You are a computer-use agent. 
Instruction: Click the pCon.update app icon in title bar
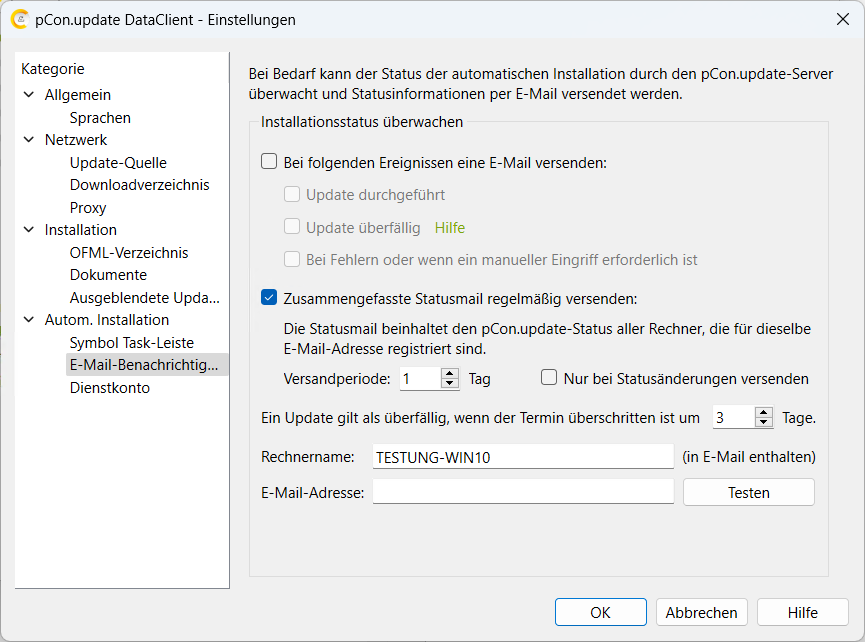19,20
